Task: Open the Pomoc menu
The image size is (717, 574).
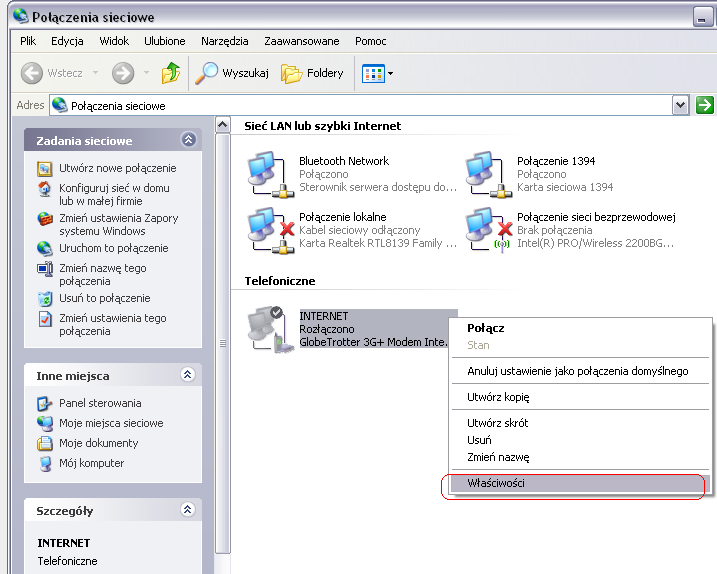Action: [371, 41]
